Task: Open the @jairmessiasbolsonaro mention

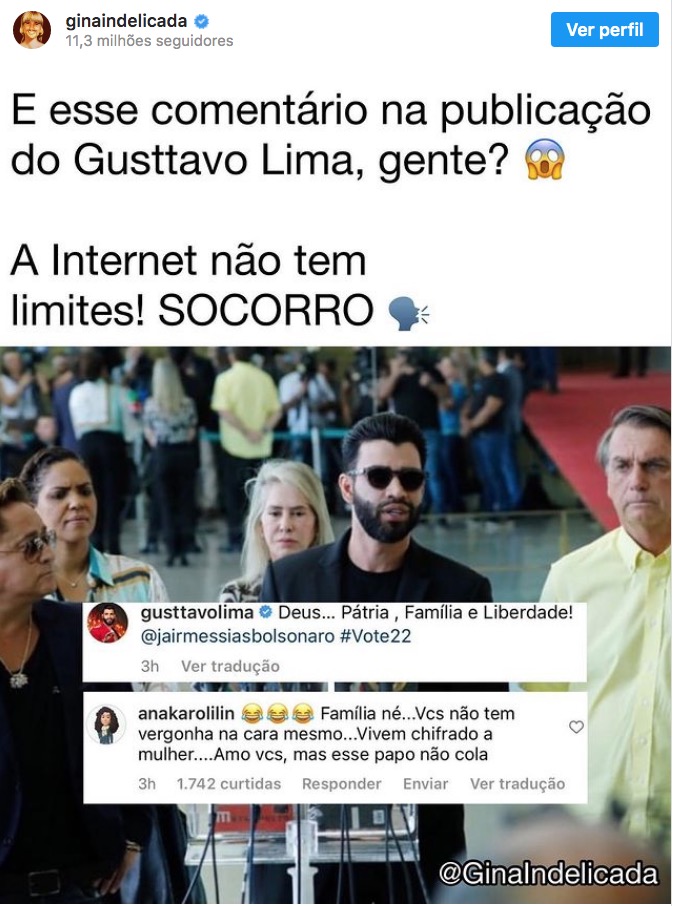Action: tap(237, 636)
